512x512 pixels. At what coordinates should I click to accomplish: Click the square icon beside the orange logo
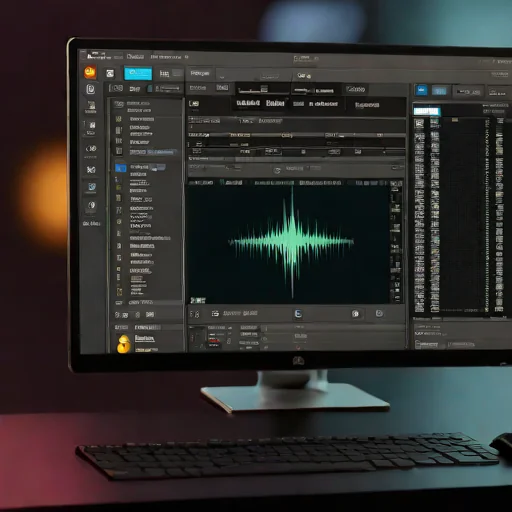[110, 73]
